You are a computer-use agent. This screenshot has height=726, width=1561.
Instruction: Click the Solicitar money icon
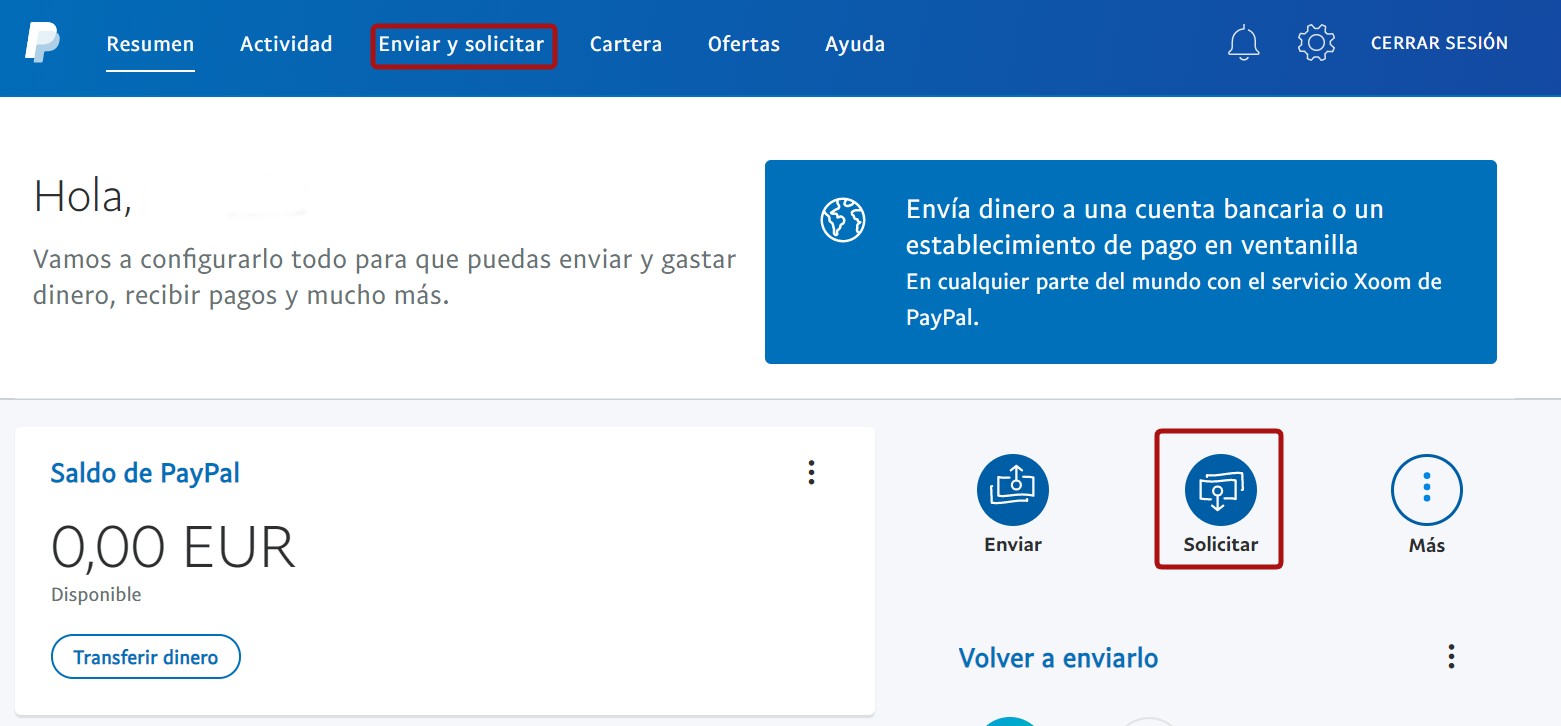point(1220,490)
